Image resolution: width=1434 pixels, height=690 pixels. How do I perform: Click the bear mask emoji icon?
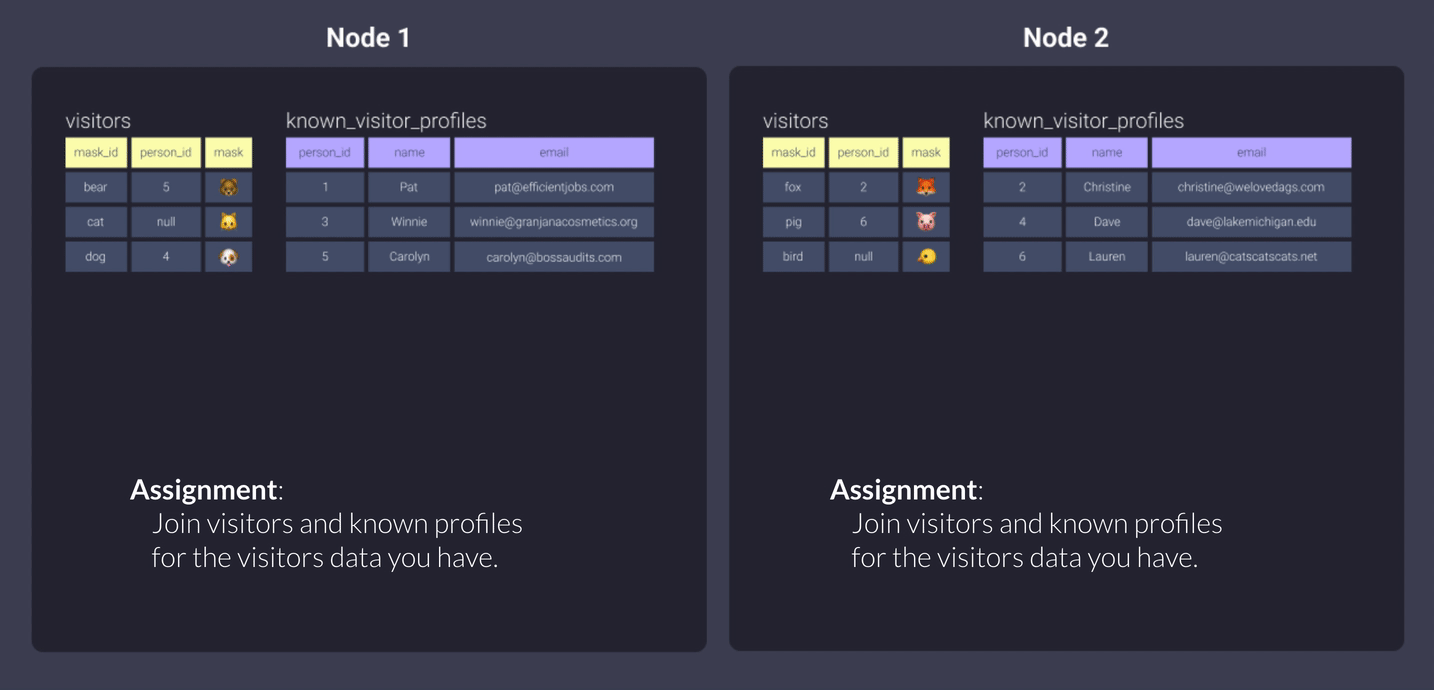(x=228, y=187)
